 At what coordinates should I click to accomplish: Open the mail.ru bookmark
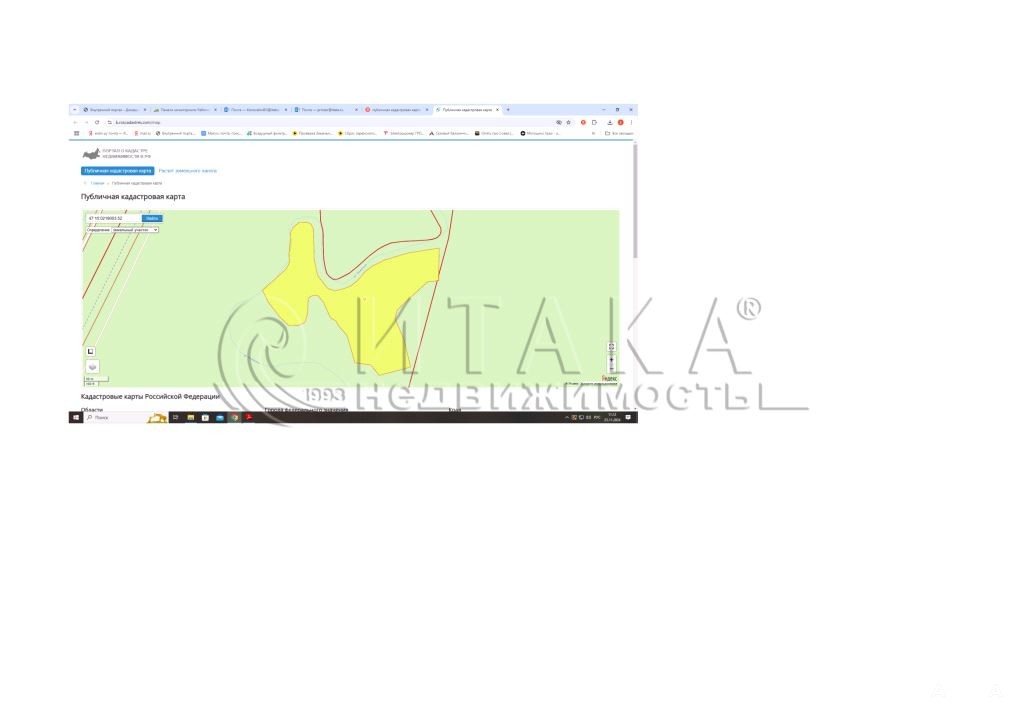(x=142, y=133)
